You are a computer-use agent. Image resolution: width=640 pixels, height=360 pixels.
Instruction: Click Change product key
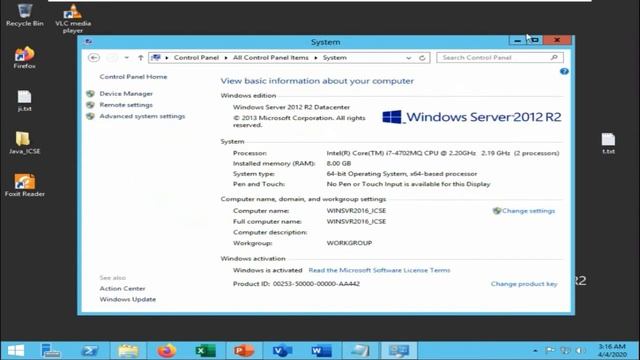[x=524, y=284]
